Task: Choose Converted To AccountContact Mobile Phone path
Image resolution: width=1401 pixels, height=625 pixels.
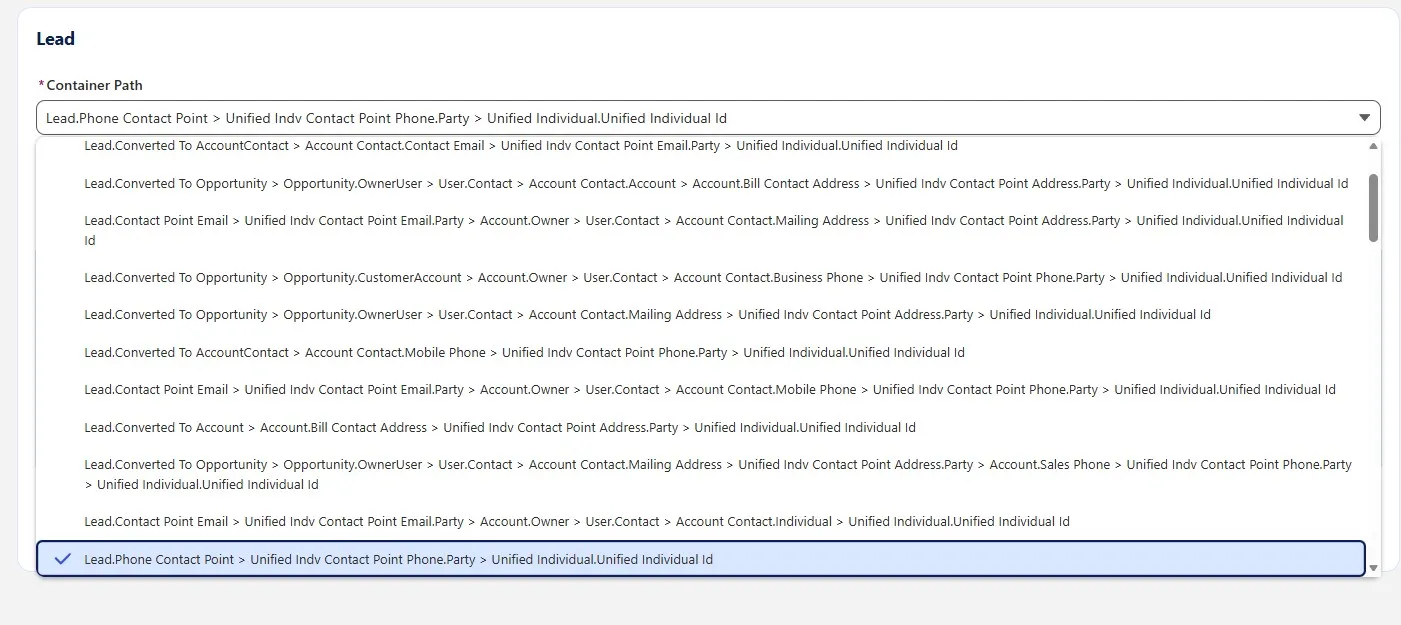Action: 700,353
